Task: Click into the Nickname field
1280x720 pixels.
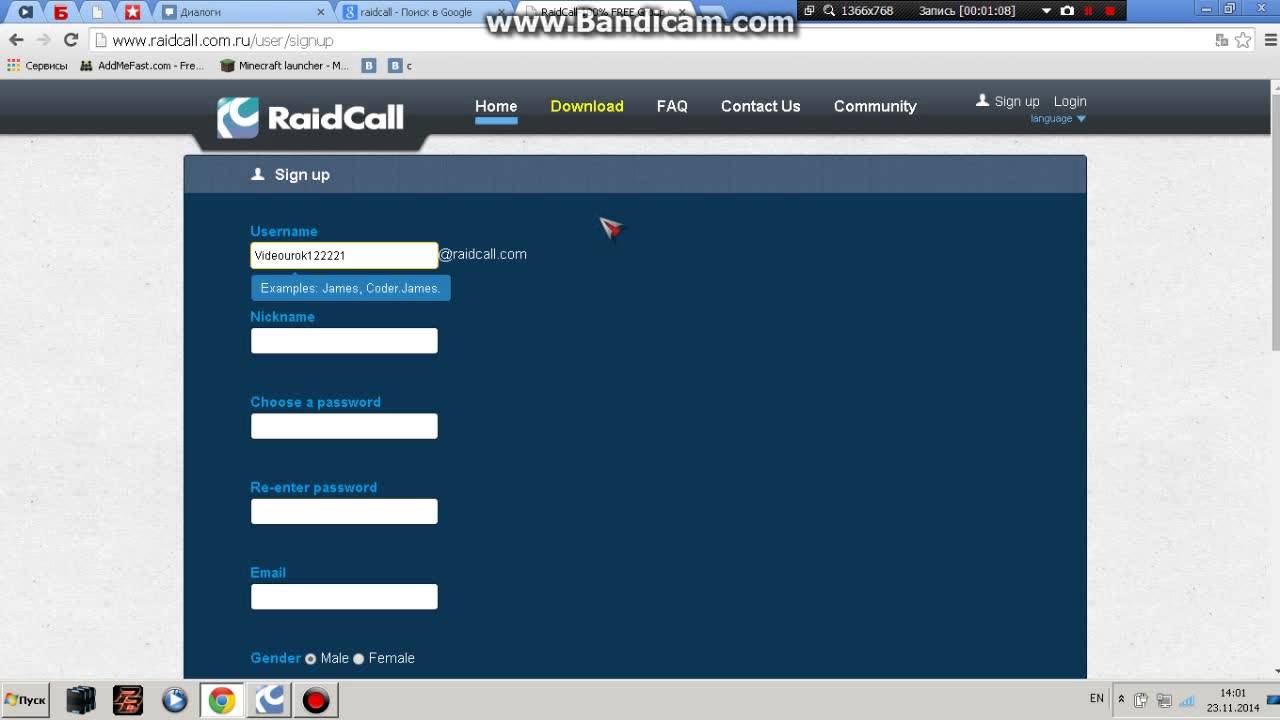Action: click(344, 340)
